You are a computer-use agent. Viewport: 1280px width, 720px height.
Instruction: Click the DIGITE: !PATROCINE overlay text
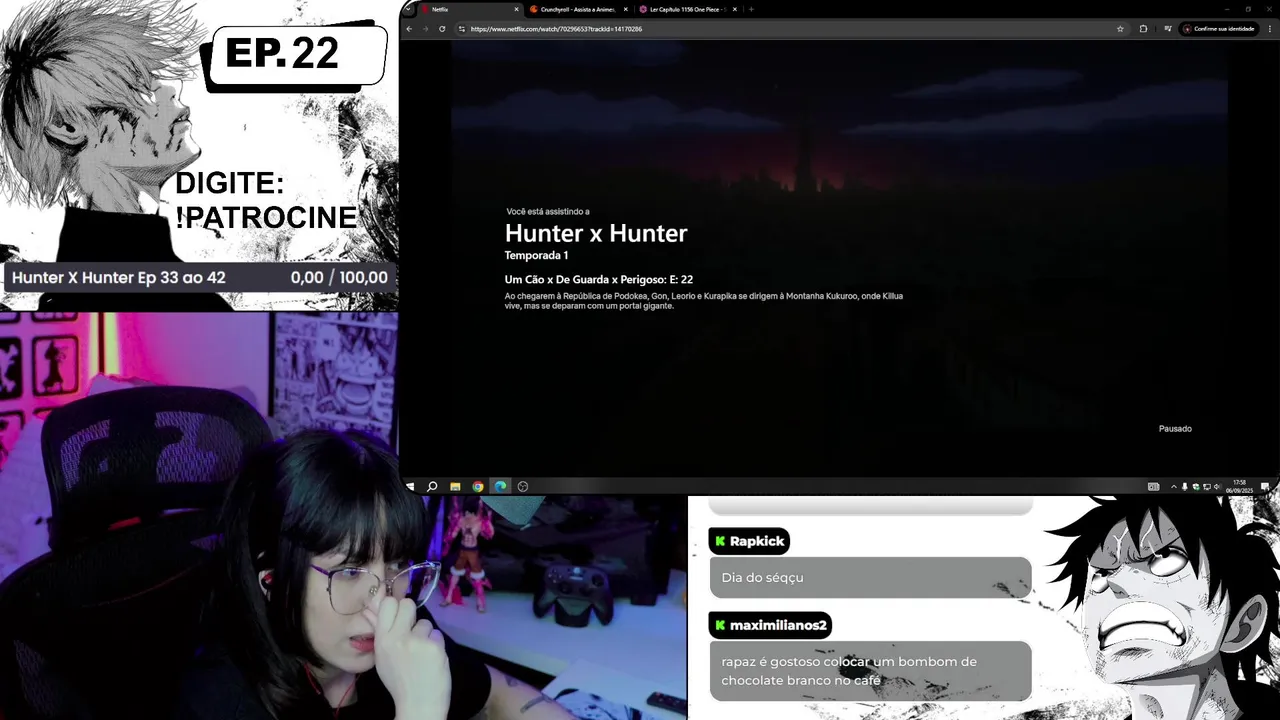point(266,200)
